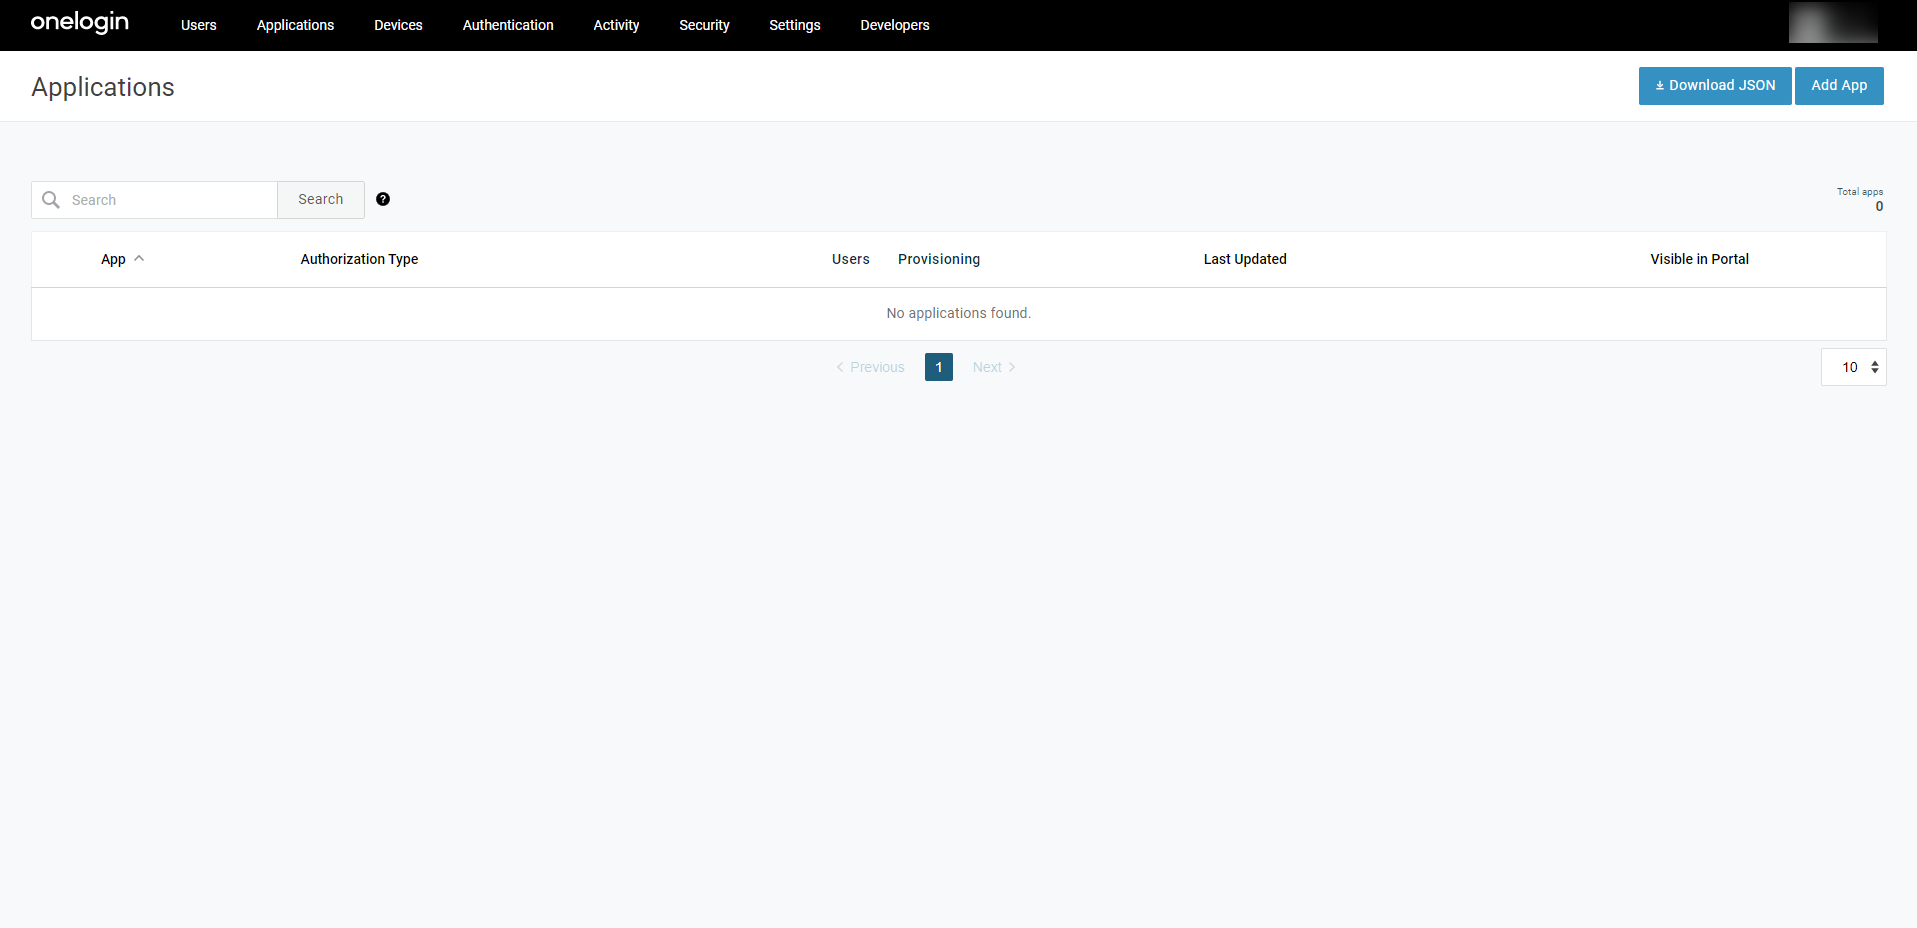Expand the 10 per-page dropdown
The image size is (1917, 928).
[x=1853, y=367]
